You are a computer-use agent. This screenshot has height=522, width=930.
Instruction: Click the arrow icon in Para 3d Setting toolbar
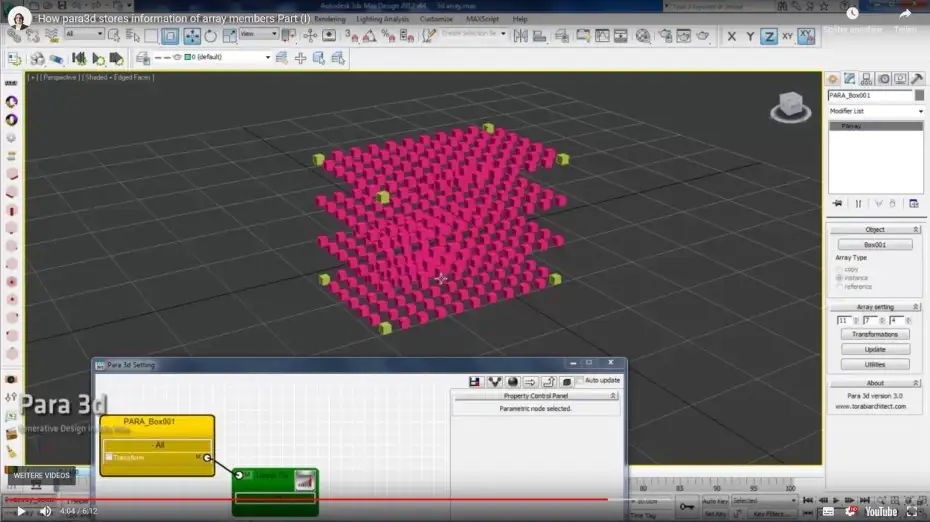point(530,381)
